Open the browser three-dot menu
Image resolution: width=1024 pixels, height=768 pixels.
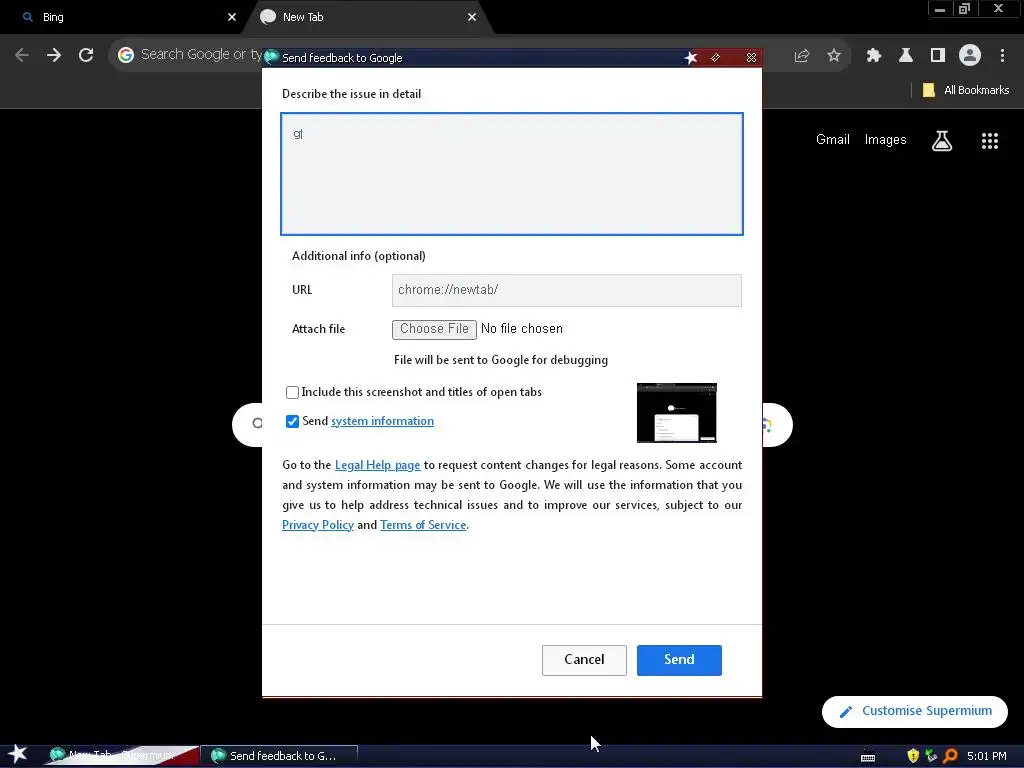pos(1002,56)
